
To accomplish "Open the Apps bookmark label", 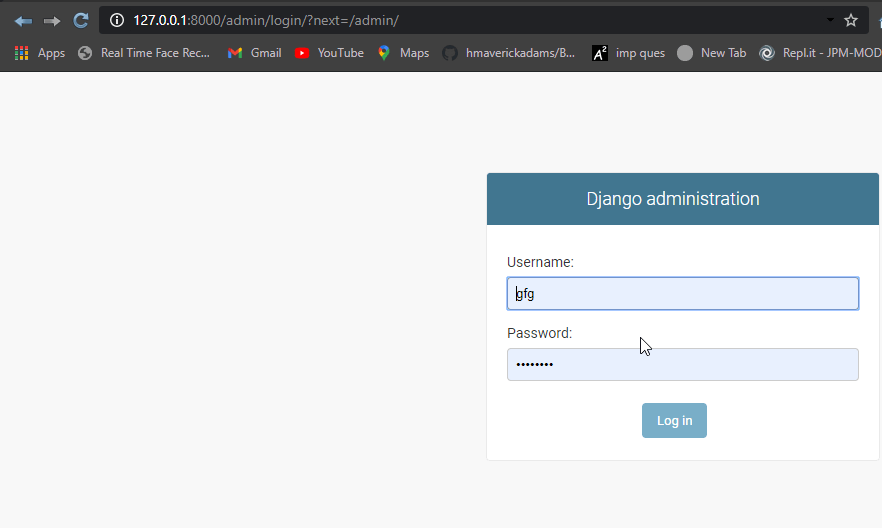I will point(51,53).
